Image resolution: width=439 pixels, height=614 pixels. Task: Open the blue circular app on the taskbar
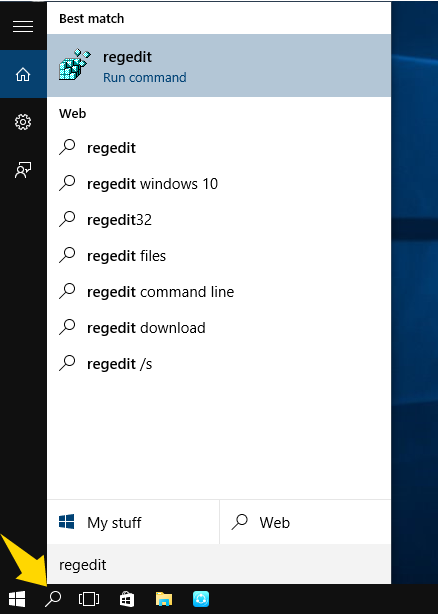pos(201,599)
